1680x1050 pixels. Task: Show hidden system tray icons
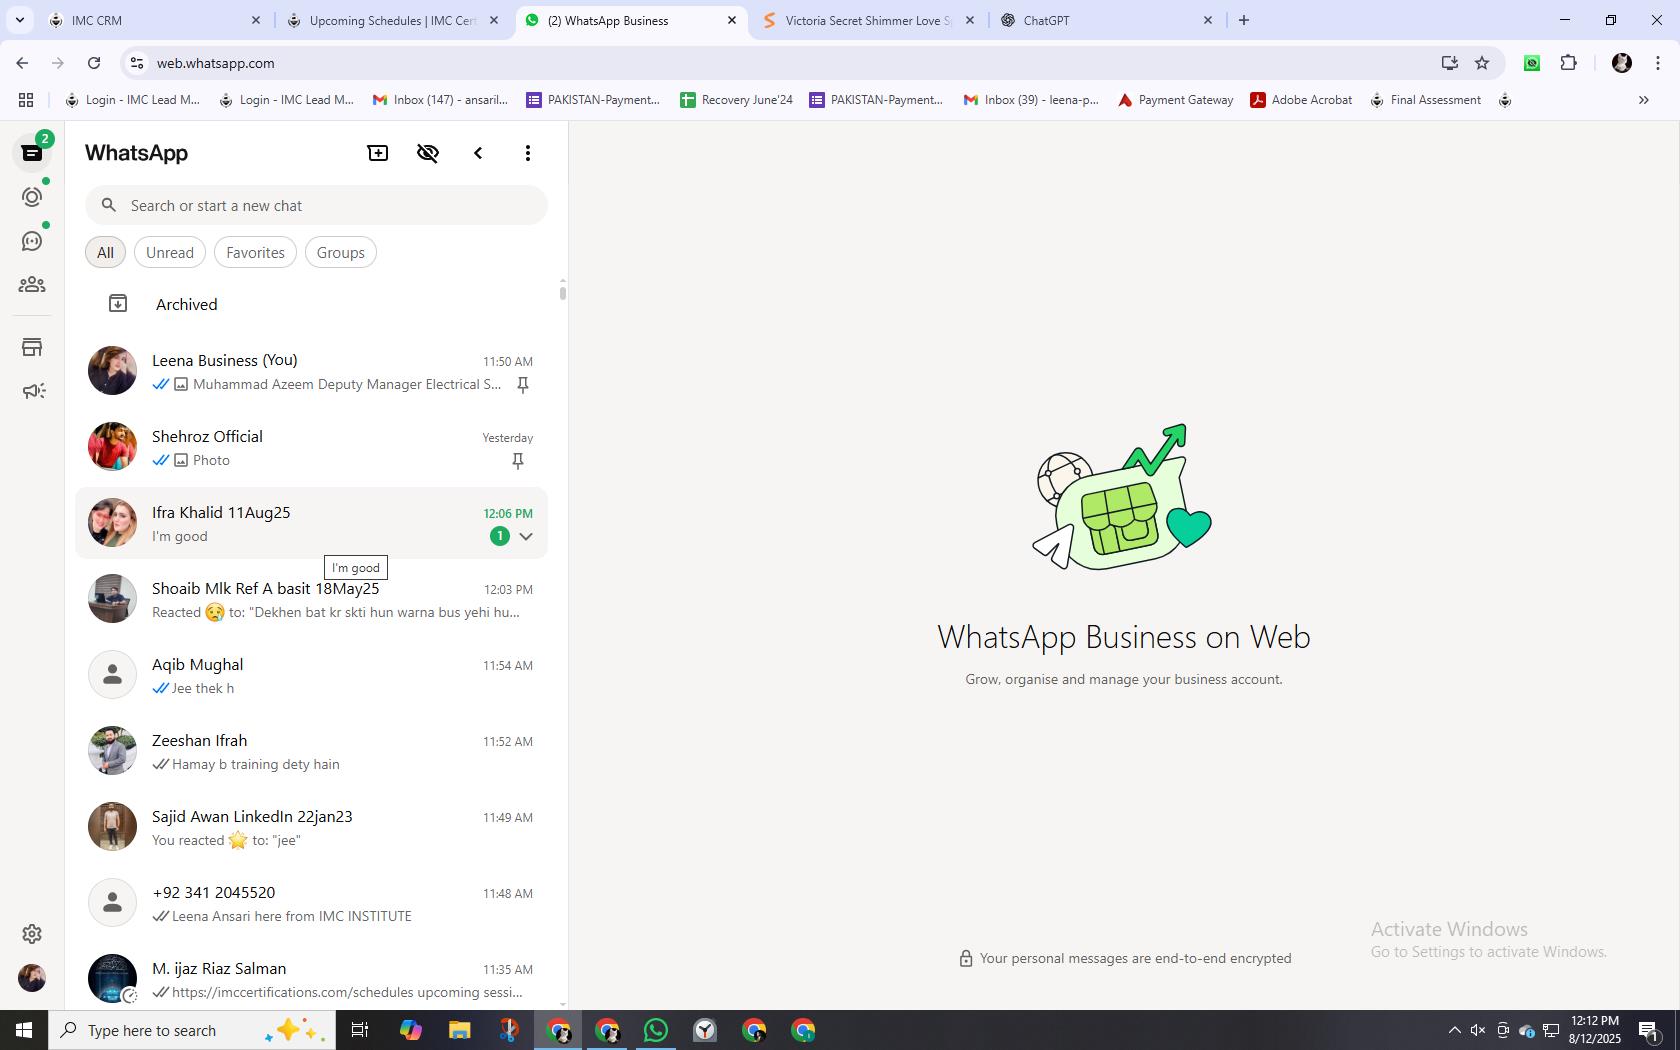point(1454,1030)
